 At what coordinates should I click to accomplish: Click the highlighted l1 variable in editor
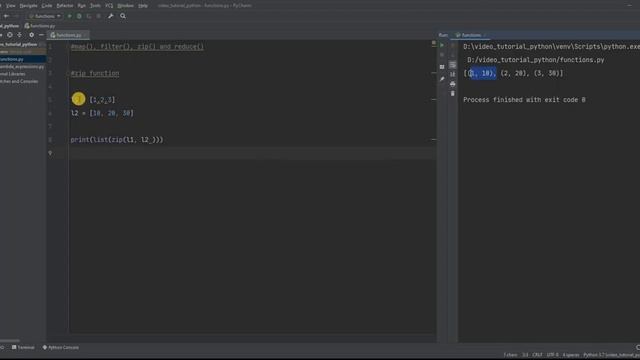[x=78, y=99]
